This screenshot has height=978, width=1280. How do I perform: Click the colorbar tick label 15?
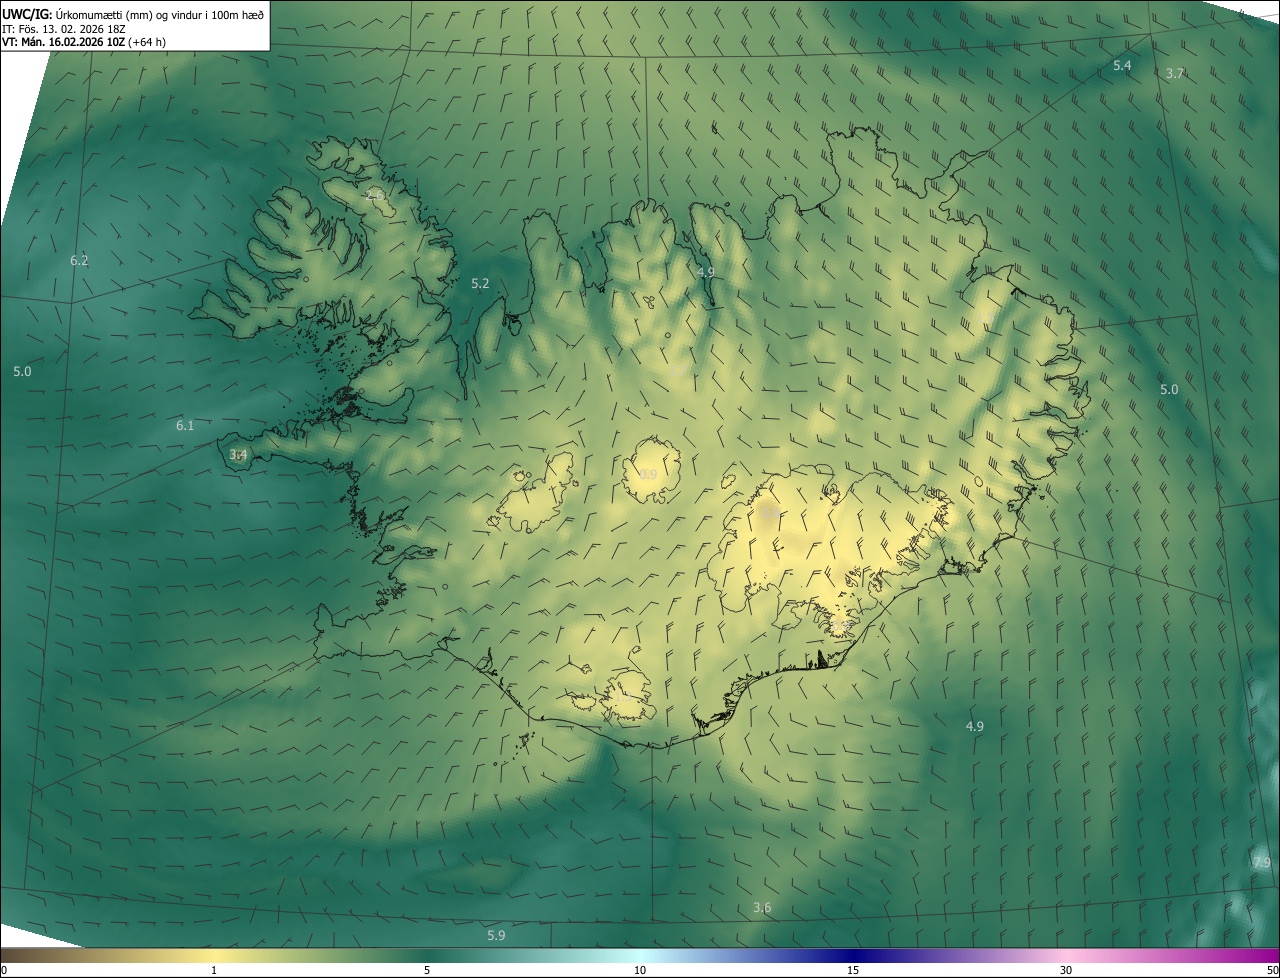[x=853, y=970]
